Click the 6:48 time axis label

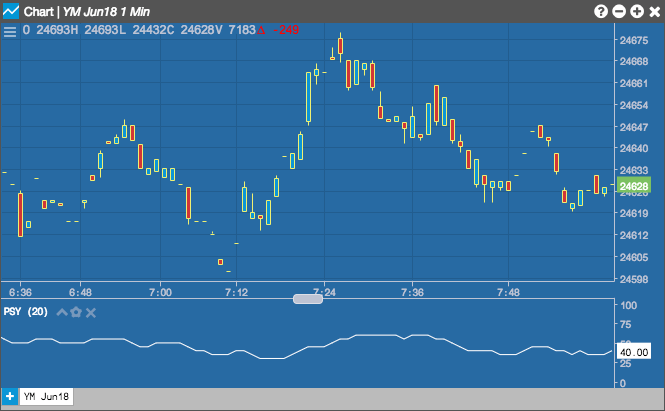[x=81, y=292]
